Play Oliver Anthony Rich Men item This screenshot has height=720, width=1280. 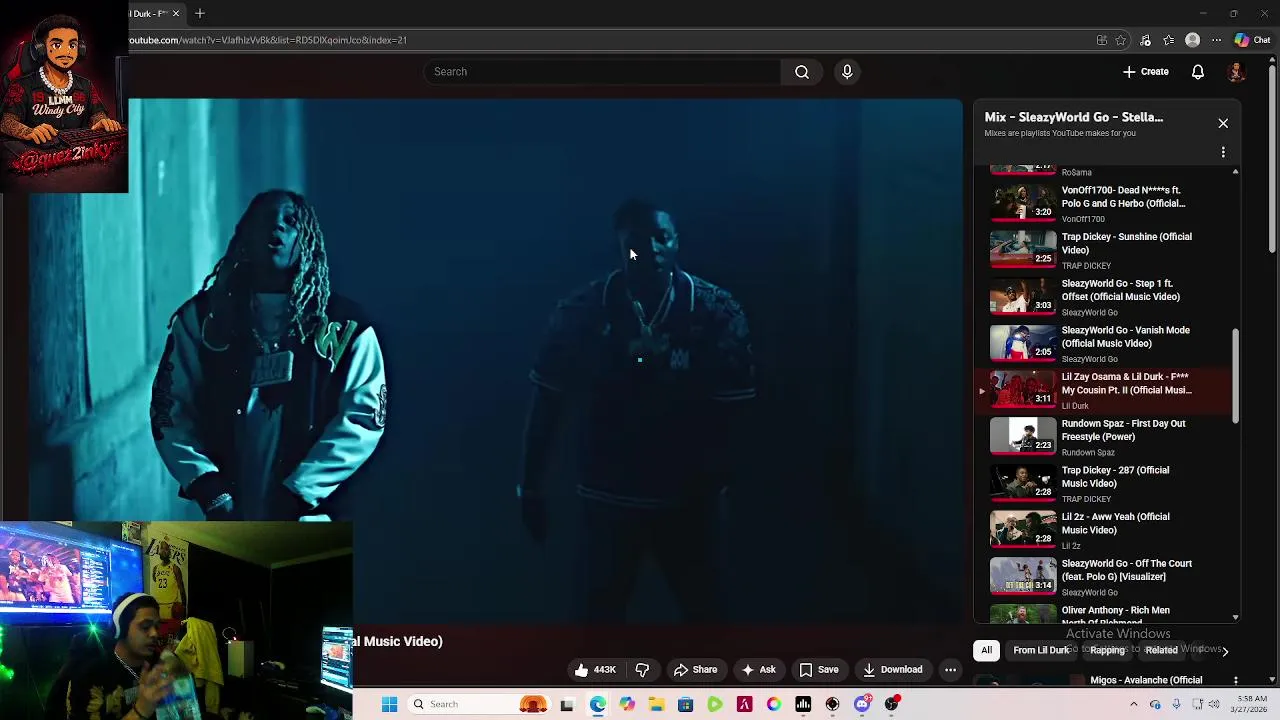click(1104, 612)
